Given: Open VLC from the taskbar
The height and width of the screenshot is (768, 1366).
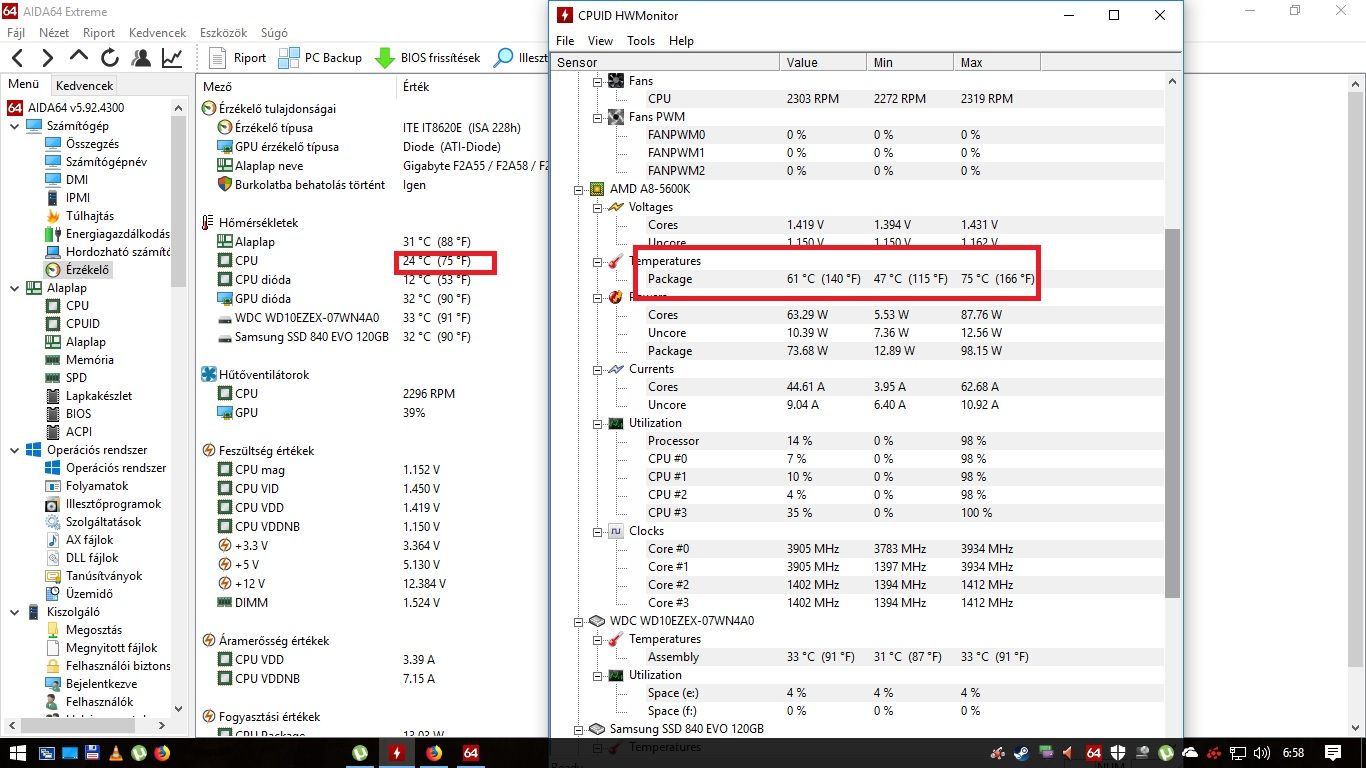Looking at the screenshot, I should tap(116, 753).
